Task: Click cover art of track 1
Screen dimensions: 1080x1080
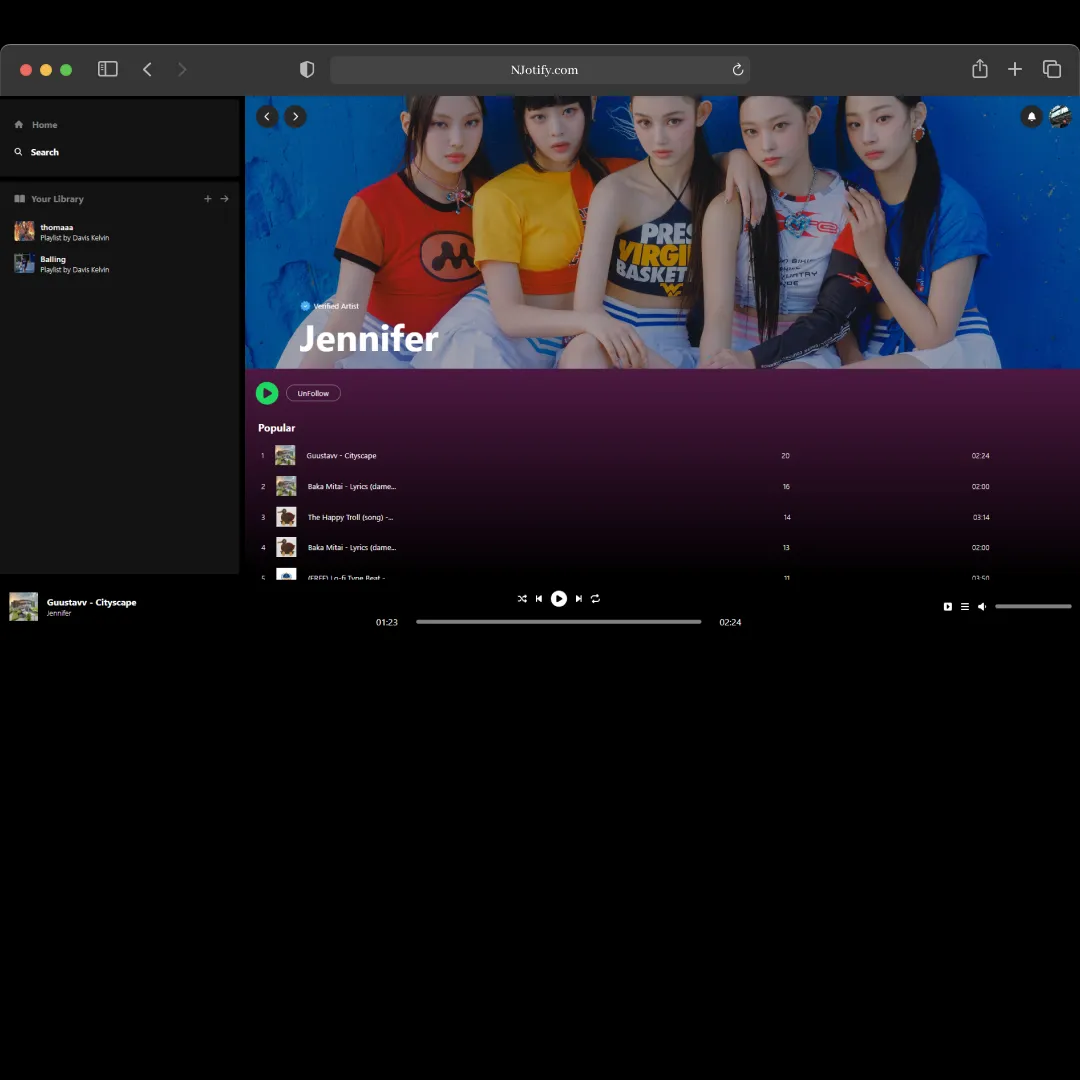Action: 285,455
